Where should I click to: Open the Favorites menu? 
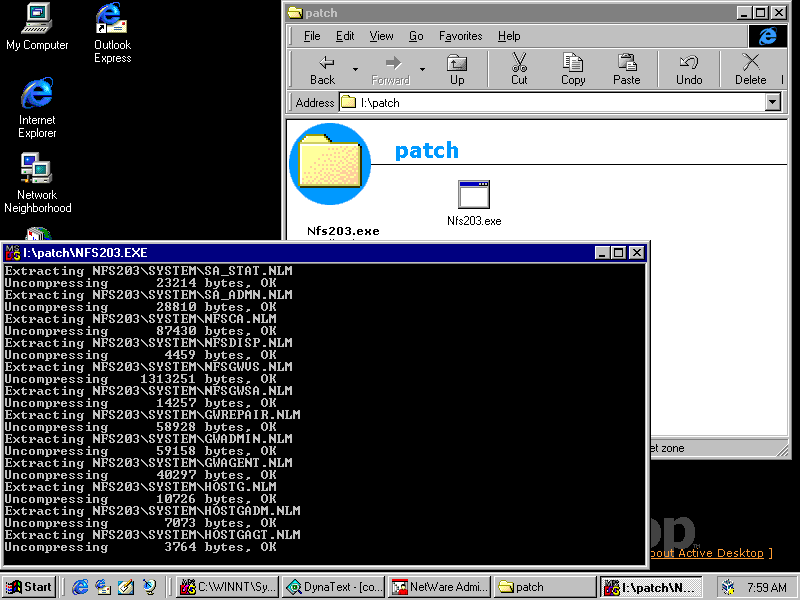click(460, 36)
